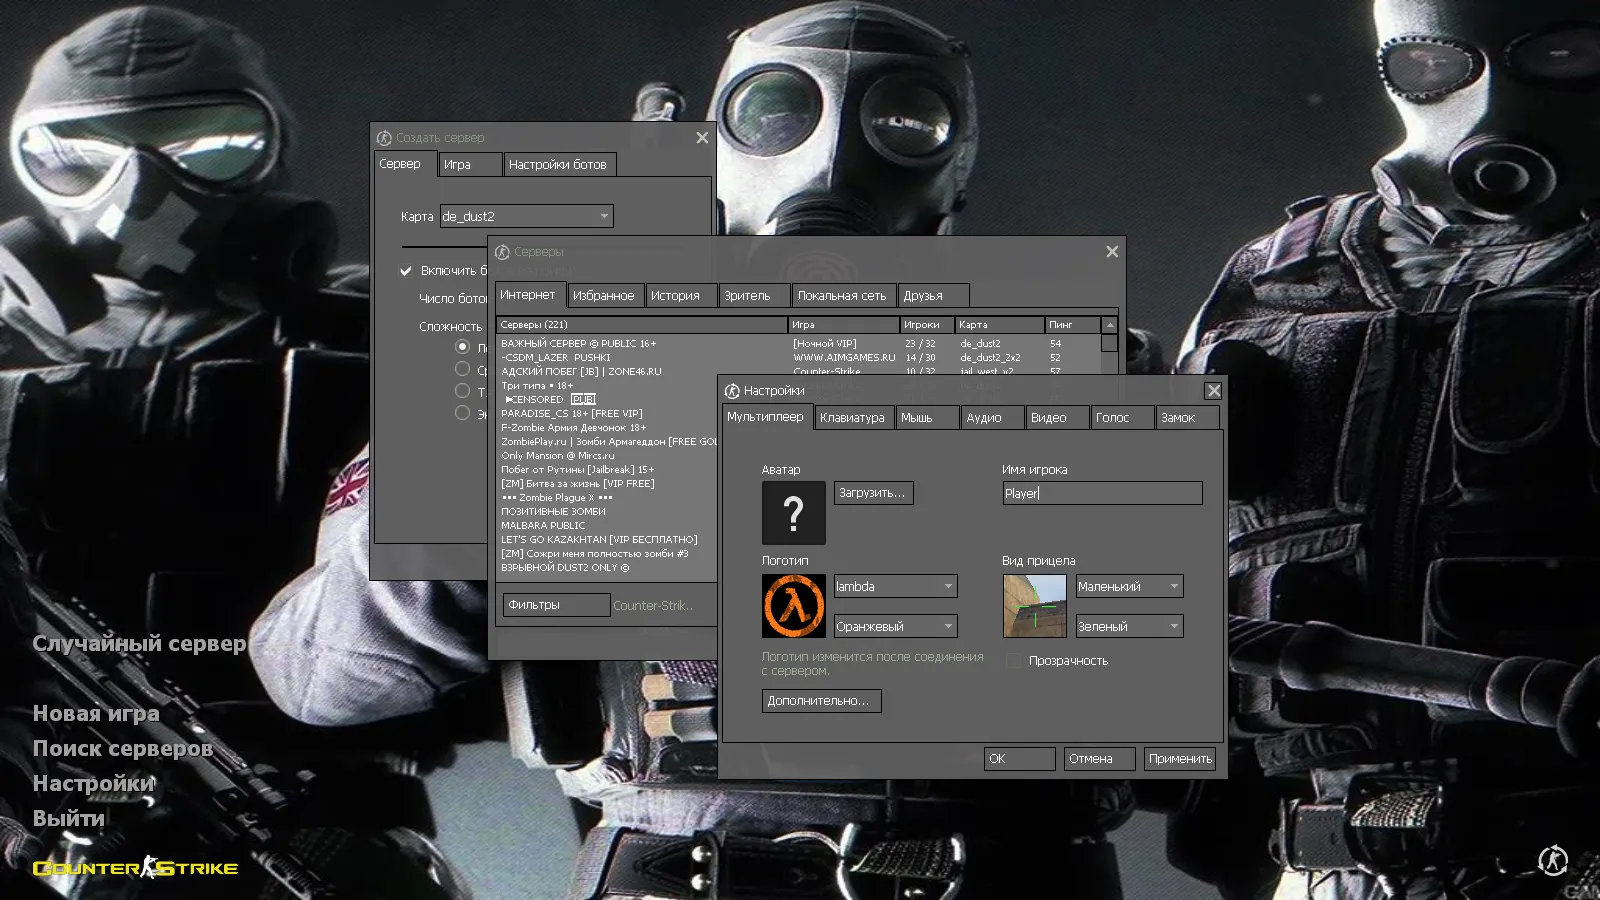
Task: Click the Загрузить avatar button
Action: pyautogui.click(x=872, y=493)
